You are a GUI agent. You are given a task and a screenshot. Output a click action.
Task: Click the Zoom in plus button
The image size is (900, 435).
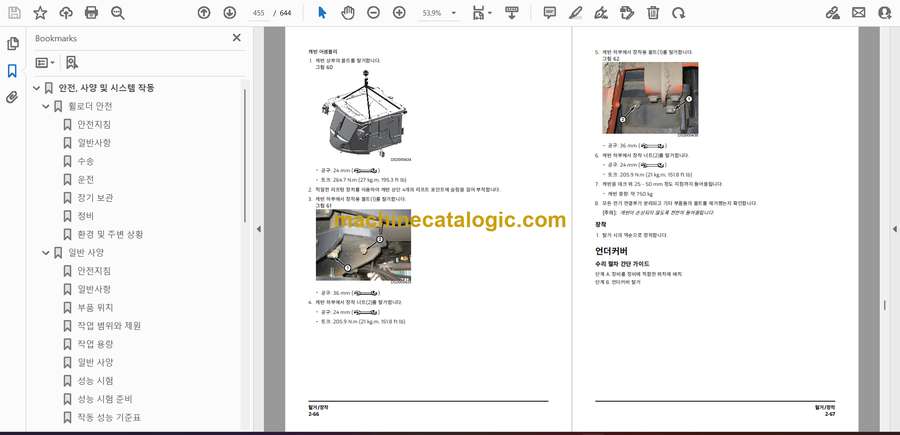[399, 13]
